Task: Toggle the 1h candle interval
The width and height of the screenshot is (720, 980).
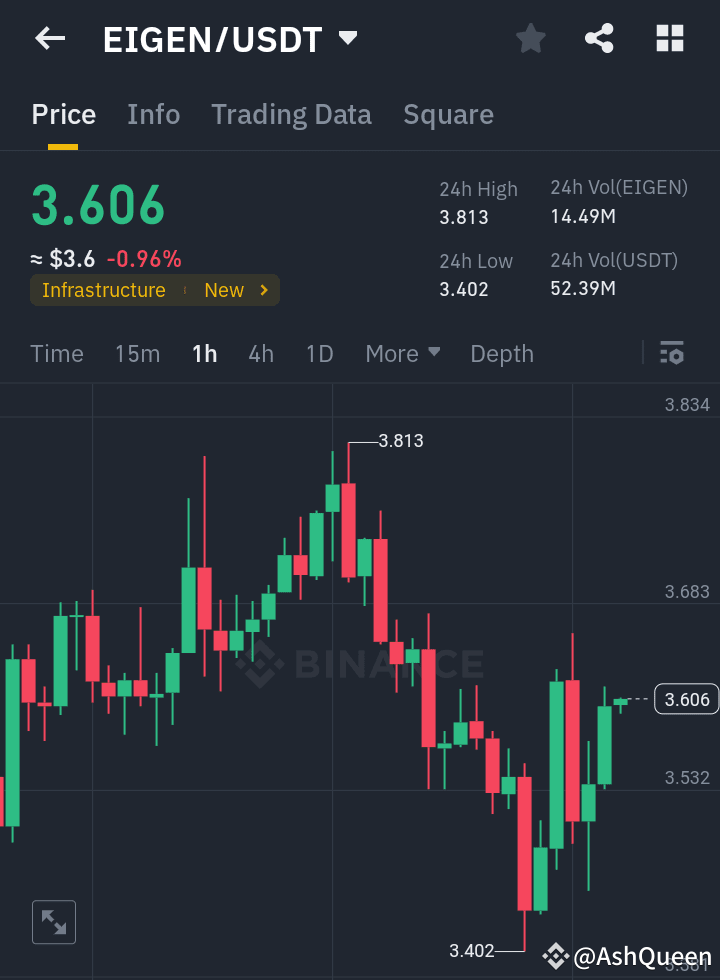Action: pos(204,353)
